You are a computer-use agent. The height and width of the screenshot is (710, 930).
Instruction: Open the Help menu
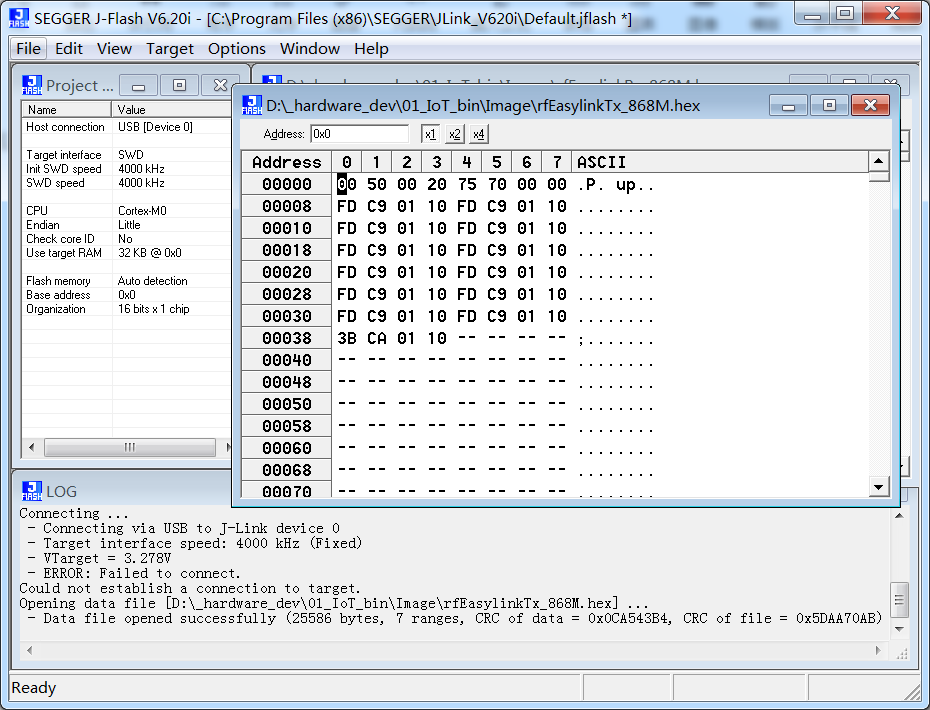tap(371, 48)
